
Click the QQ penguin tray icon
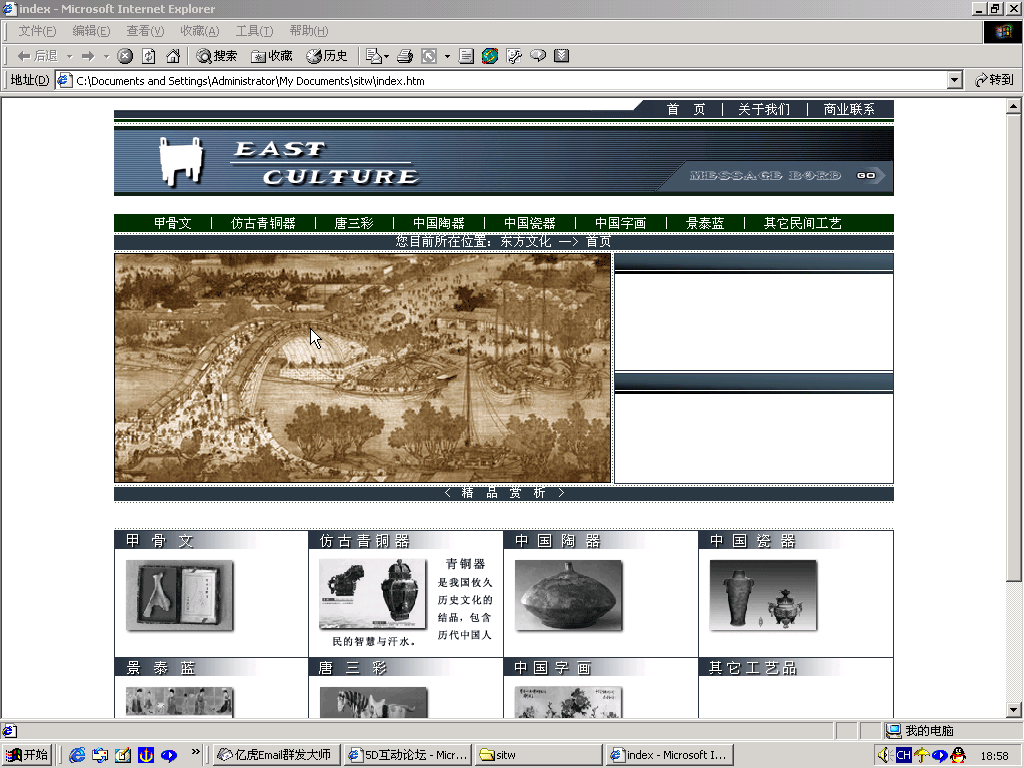click(958, 755)
